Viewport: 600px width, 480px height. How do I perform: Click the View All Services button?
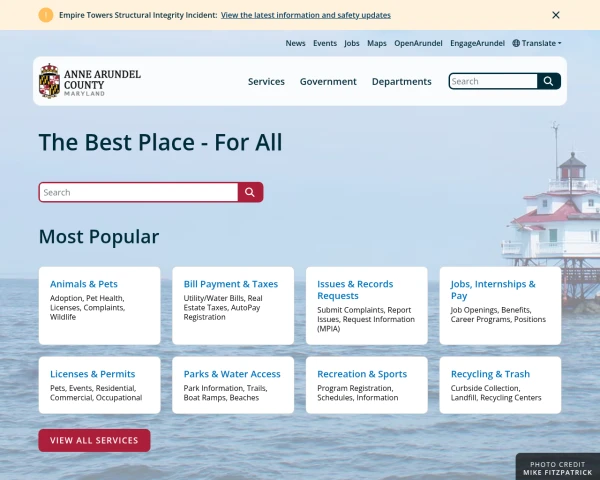94,440
